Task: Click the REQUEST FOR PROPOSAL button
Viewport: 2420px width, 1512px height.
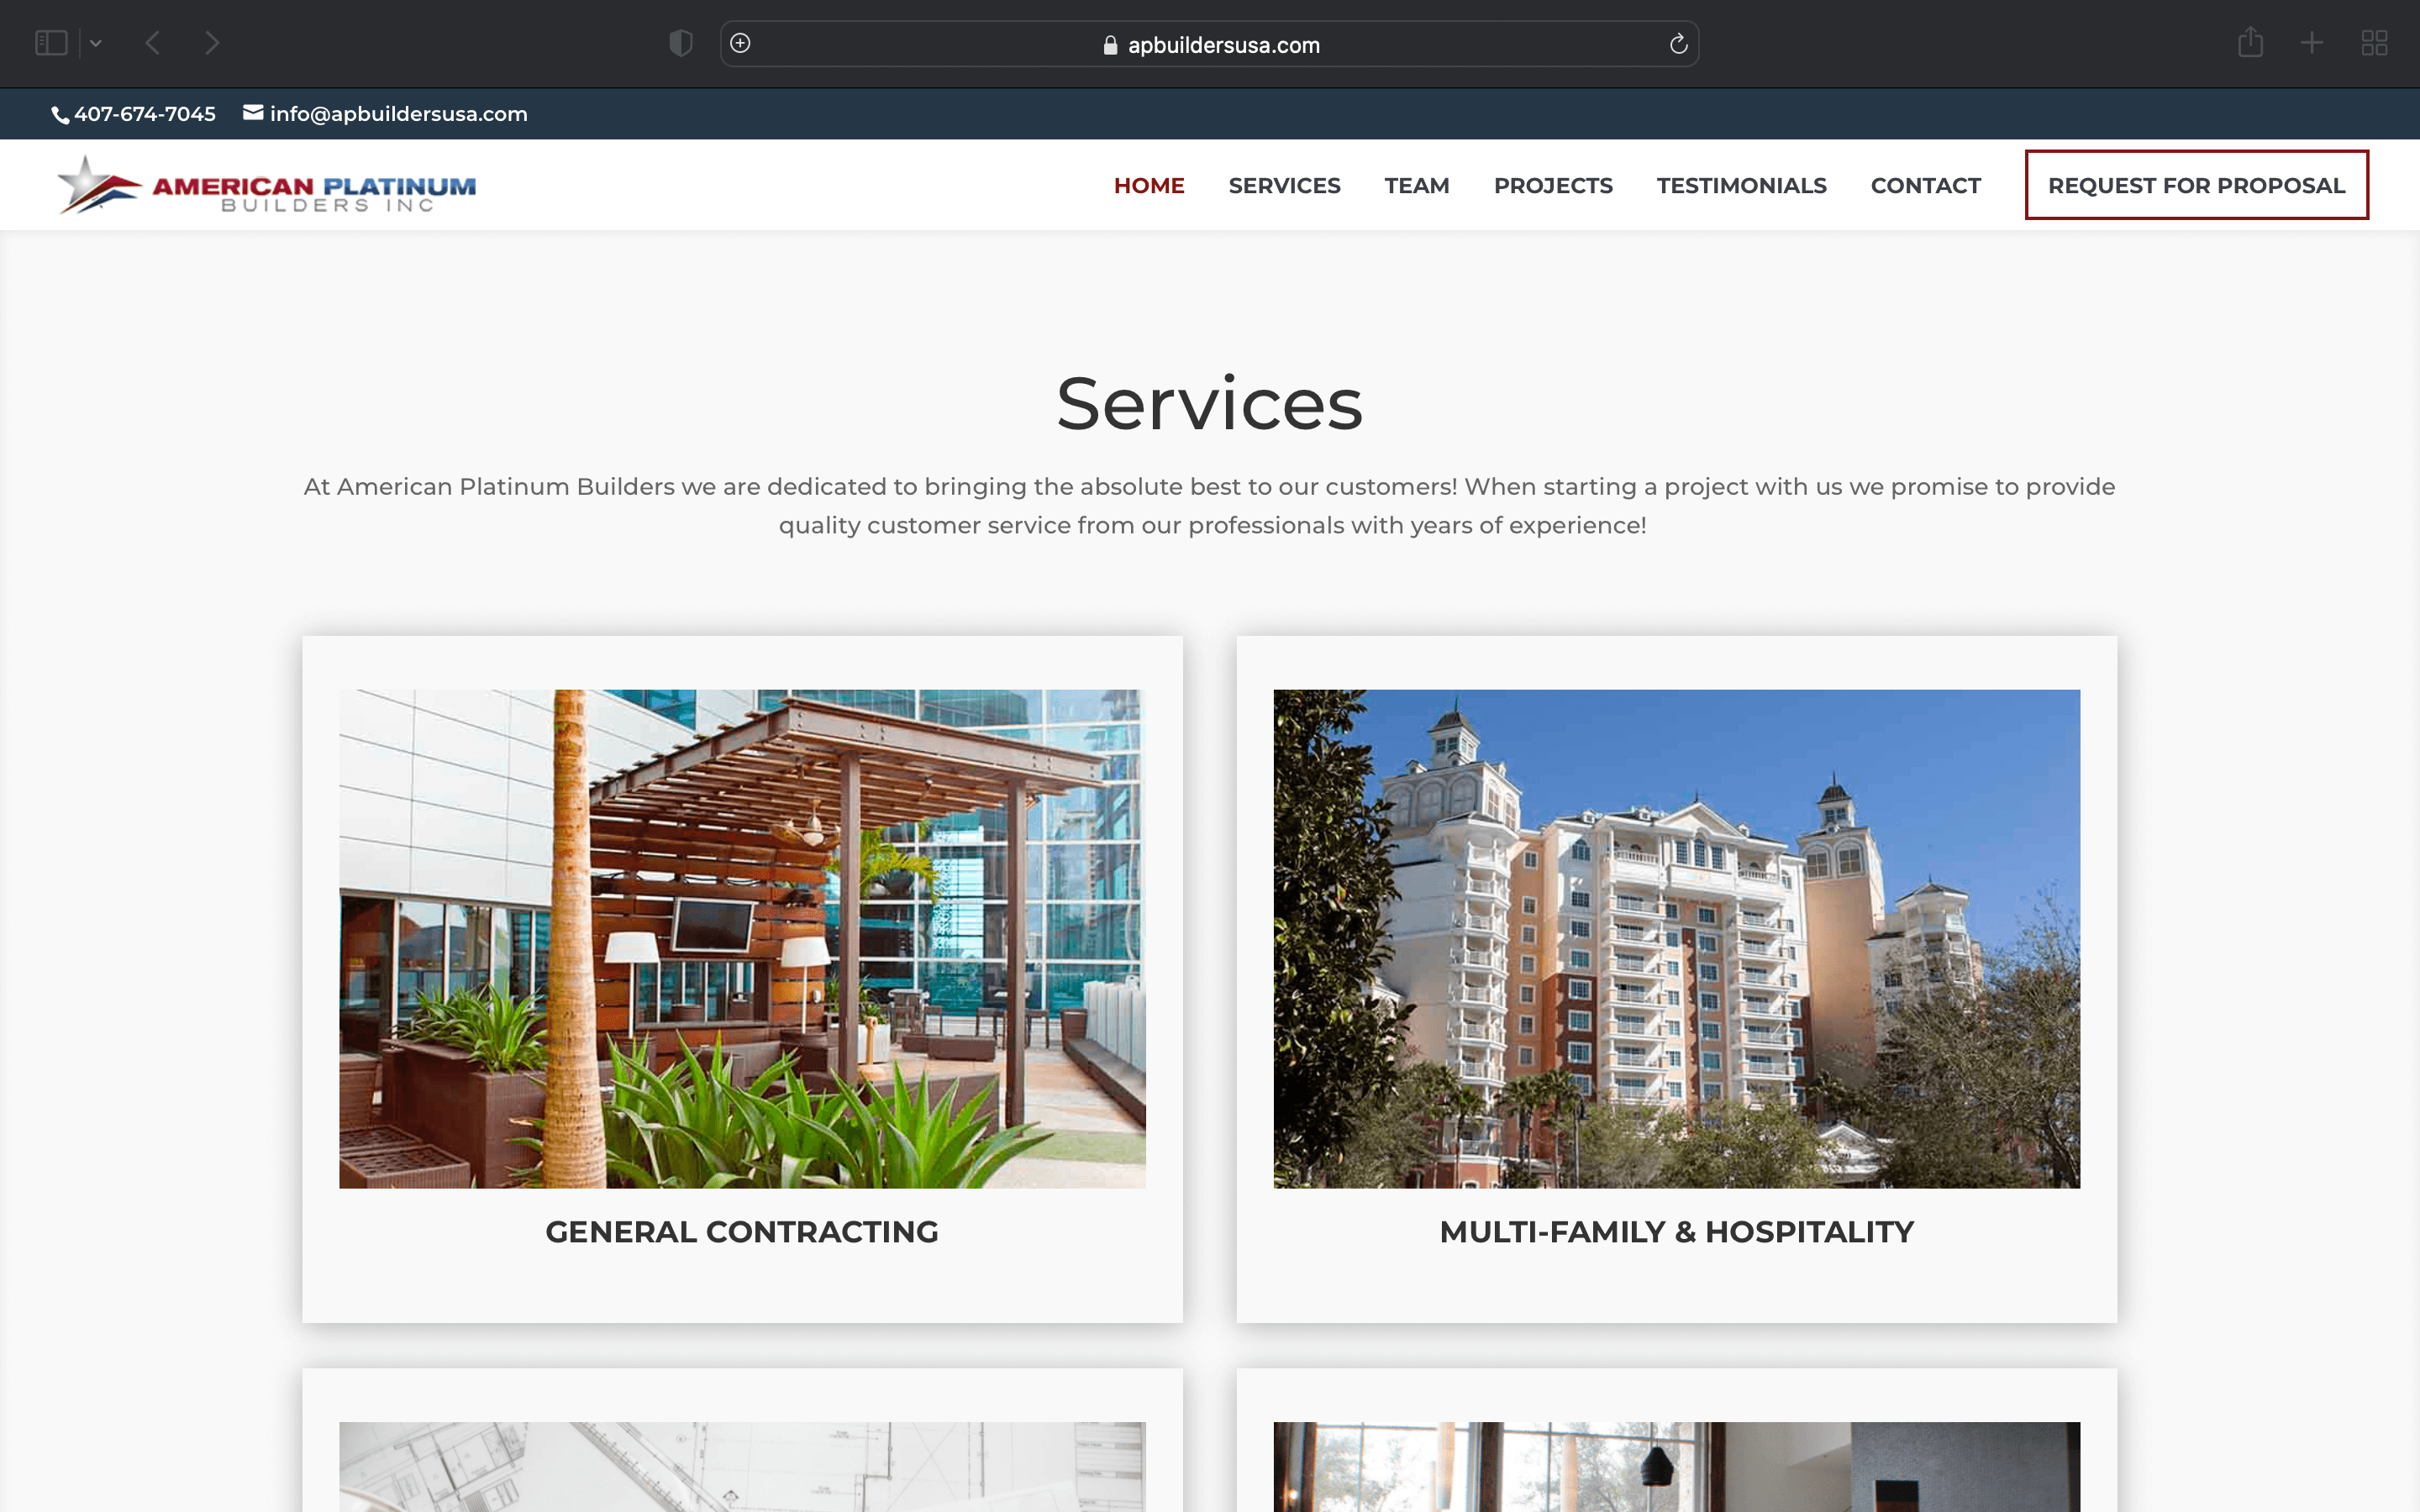Action: click(2196, 185)
